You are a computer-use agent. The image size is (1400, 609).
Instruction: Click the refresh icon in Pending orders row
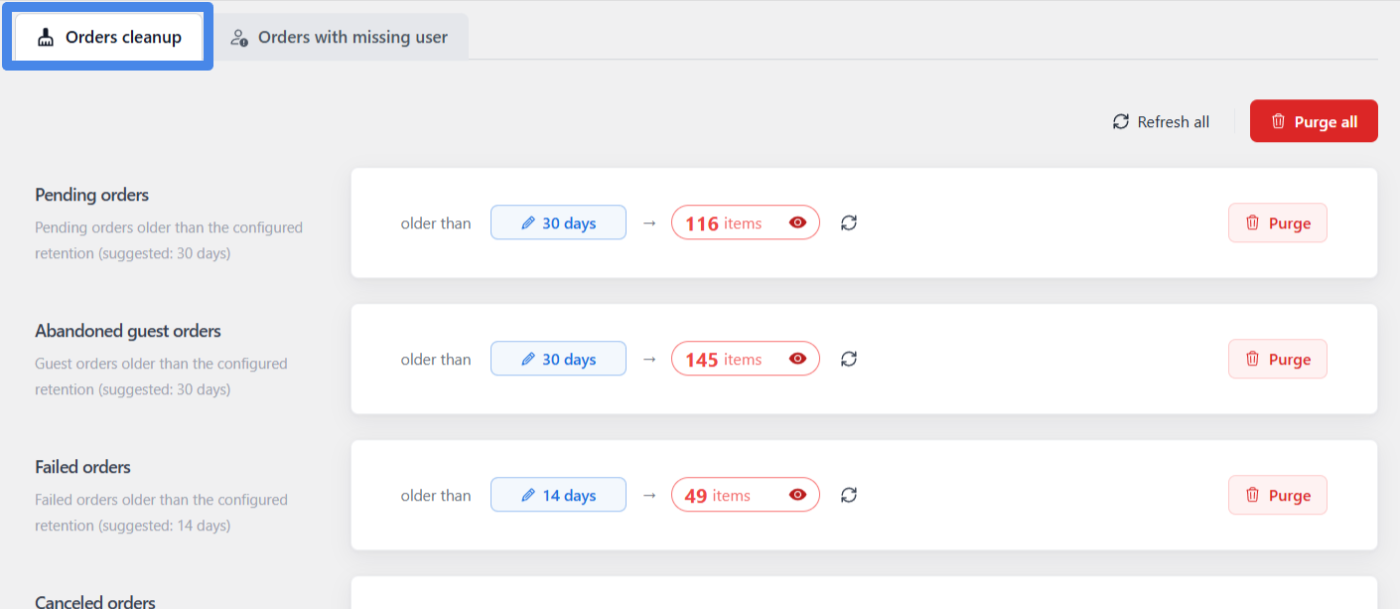[849, 223]
